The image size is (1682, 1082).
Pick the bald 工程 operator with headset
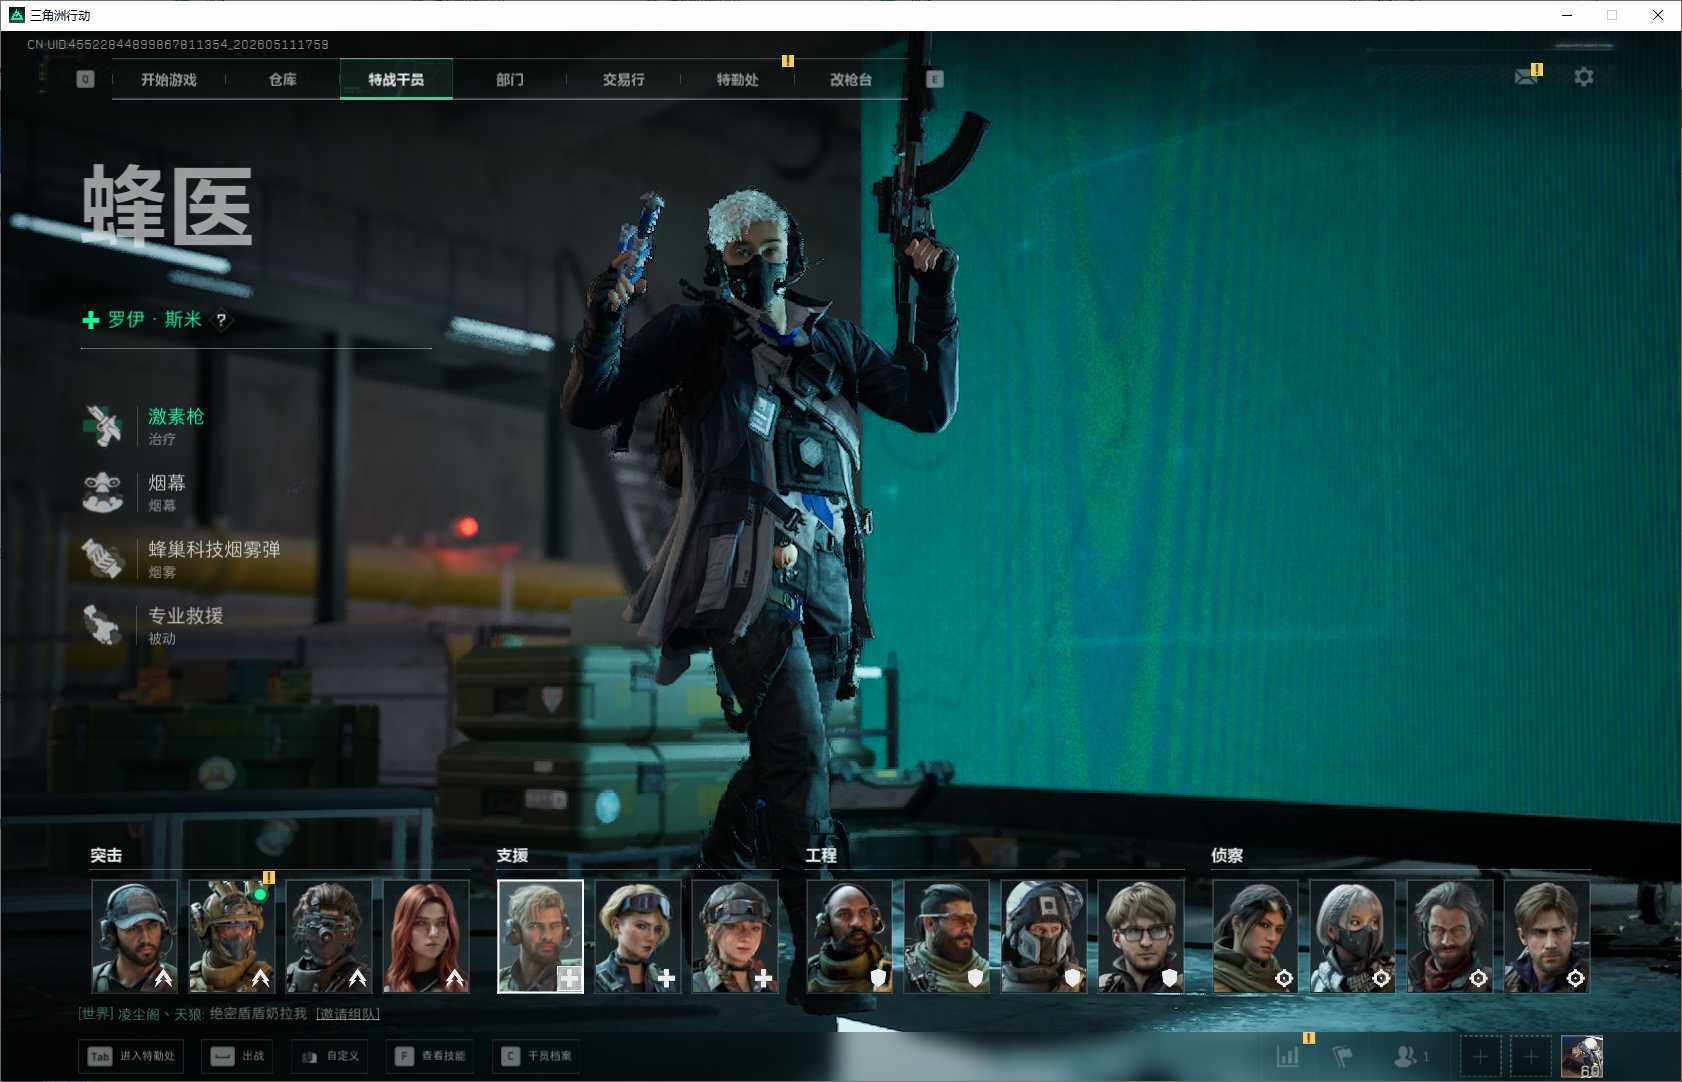point(850,936)
